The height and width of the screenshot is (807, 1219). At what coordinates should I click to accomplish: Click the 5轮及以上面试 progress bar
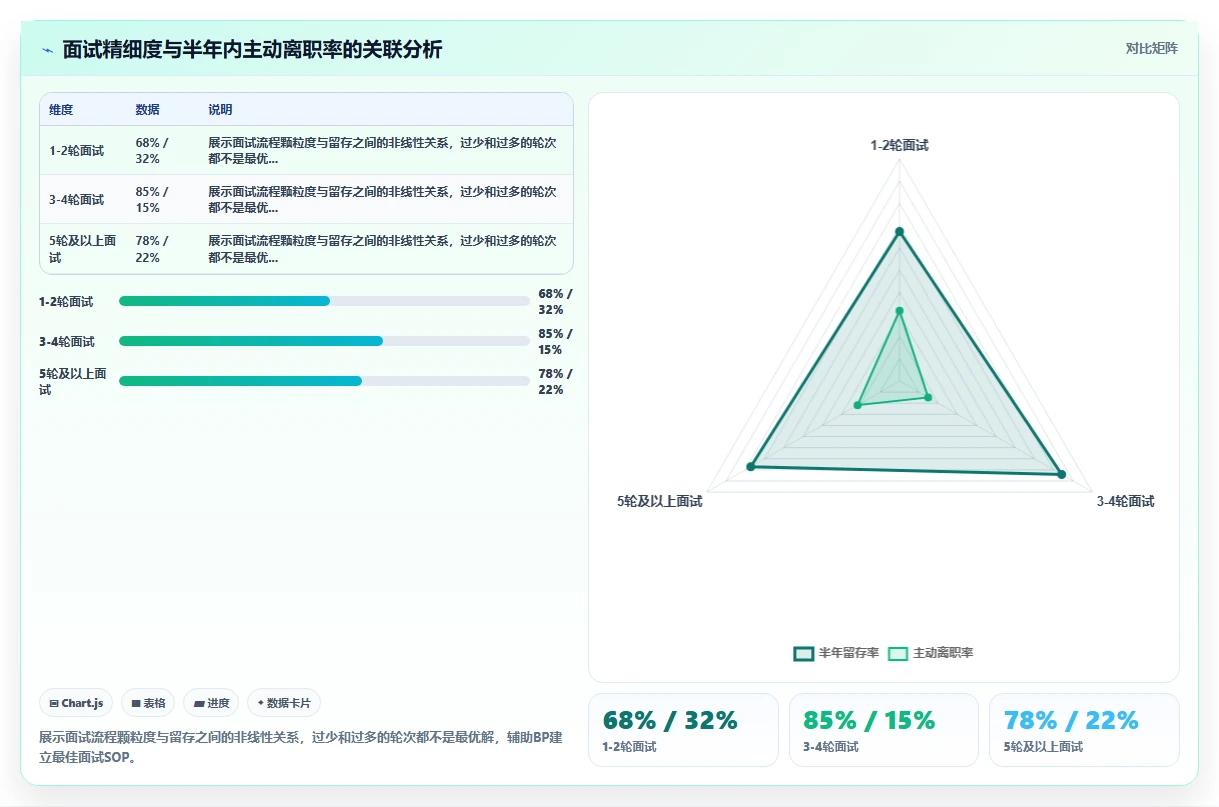tap(324, 381)
